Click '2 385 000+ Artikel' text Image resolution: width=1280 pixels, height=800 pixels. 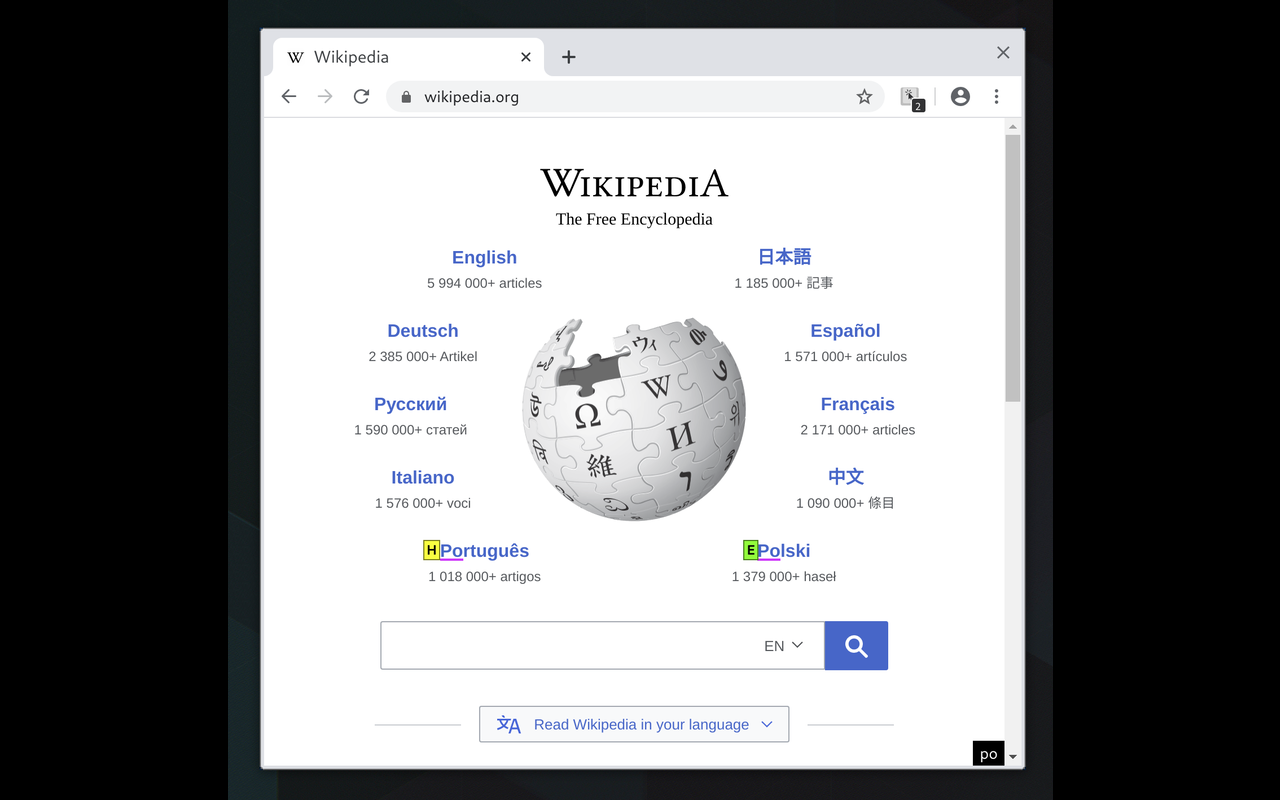point(423,356)
